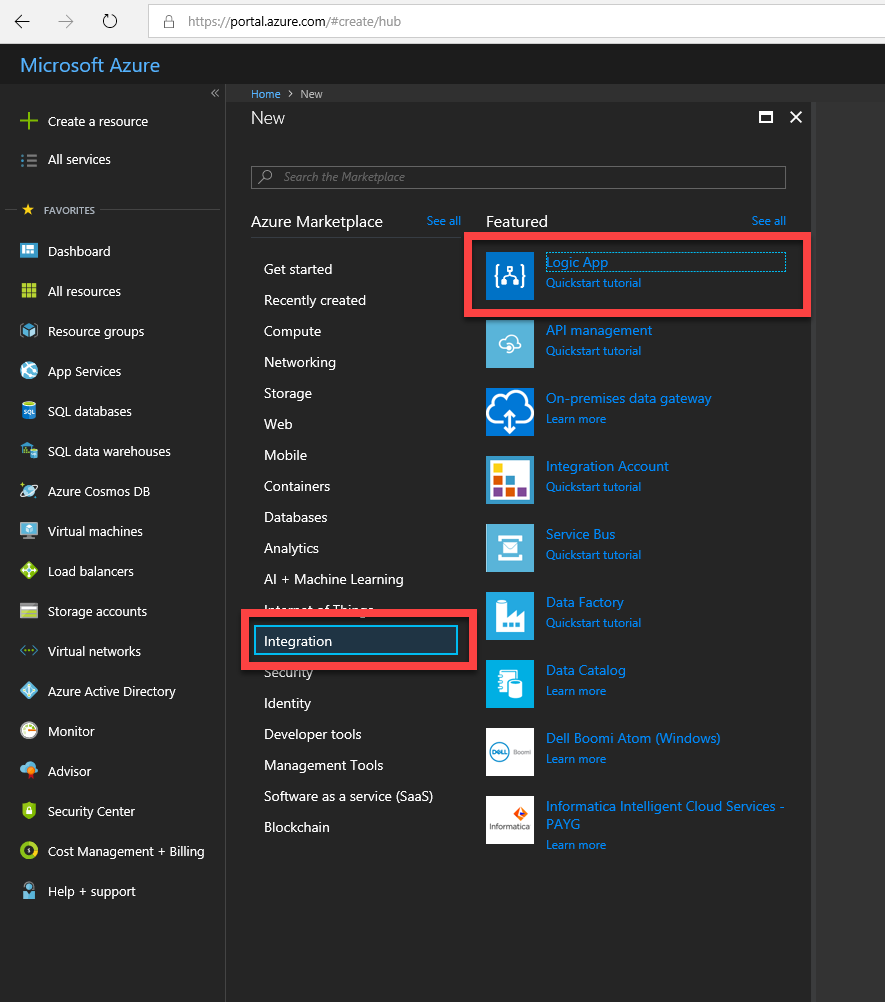Viewport: 885px width, 1002px height.
Task: Select the Databases marketplace category
Action: pyautogui.click(x=295, y=517)
